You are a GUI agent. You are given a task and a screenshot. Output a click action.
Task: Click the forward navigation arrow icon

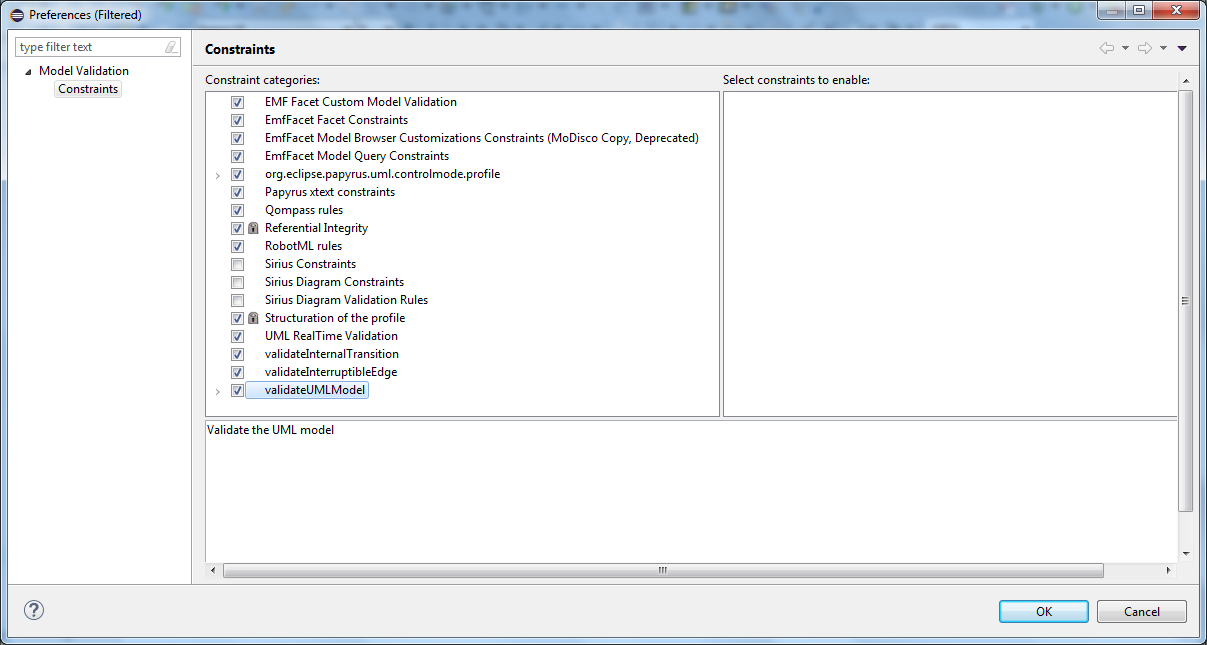pyautogui.click(x=1146, y=47)
